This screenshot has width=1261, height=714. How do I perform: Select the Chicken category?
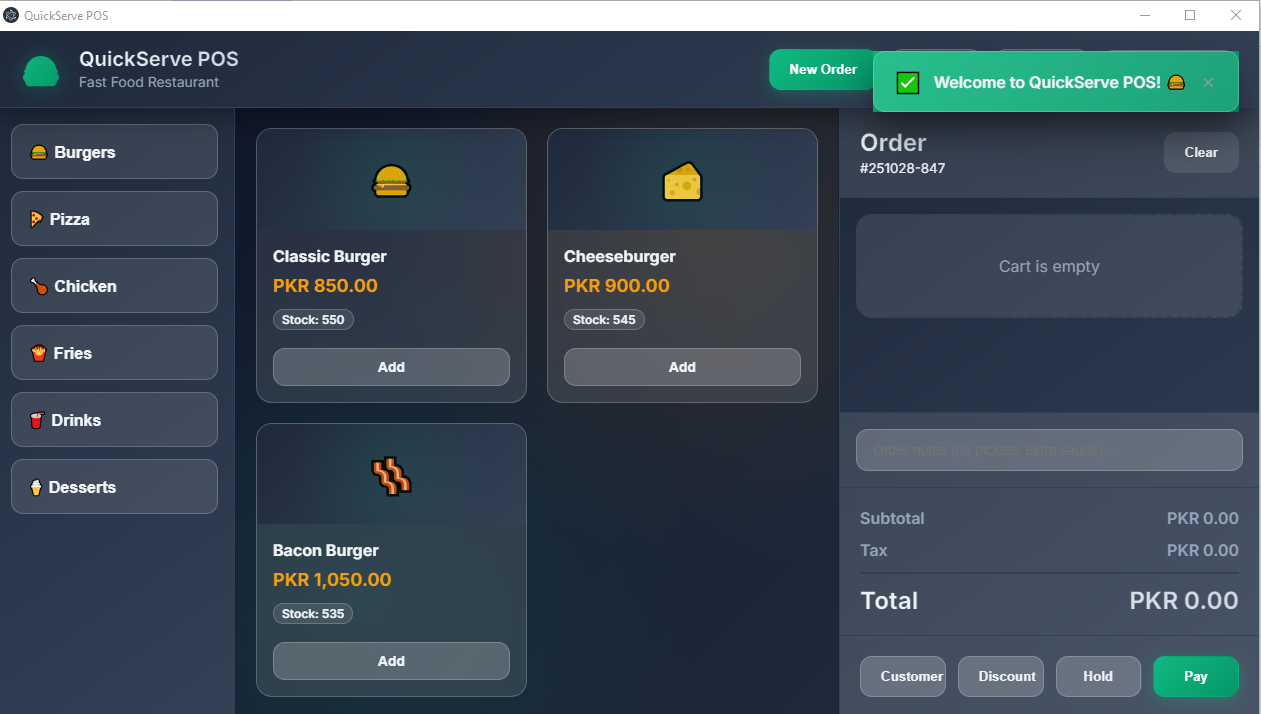pos(114,286)
